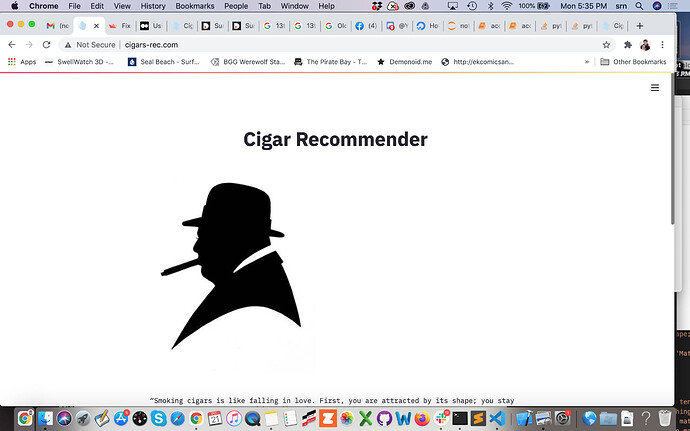Screen dimensions: 690x431
Task: Click the Bluetooth menu bar icon
Action: [491, 6]
